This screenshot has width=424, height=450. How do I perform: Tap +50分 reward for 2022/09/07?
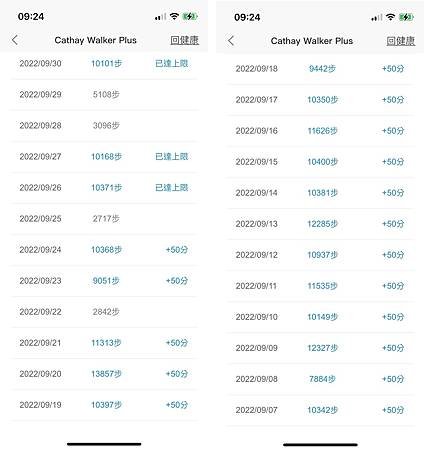pos(393,410)
